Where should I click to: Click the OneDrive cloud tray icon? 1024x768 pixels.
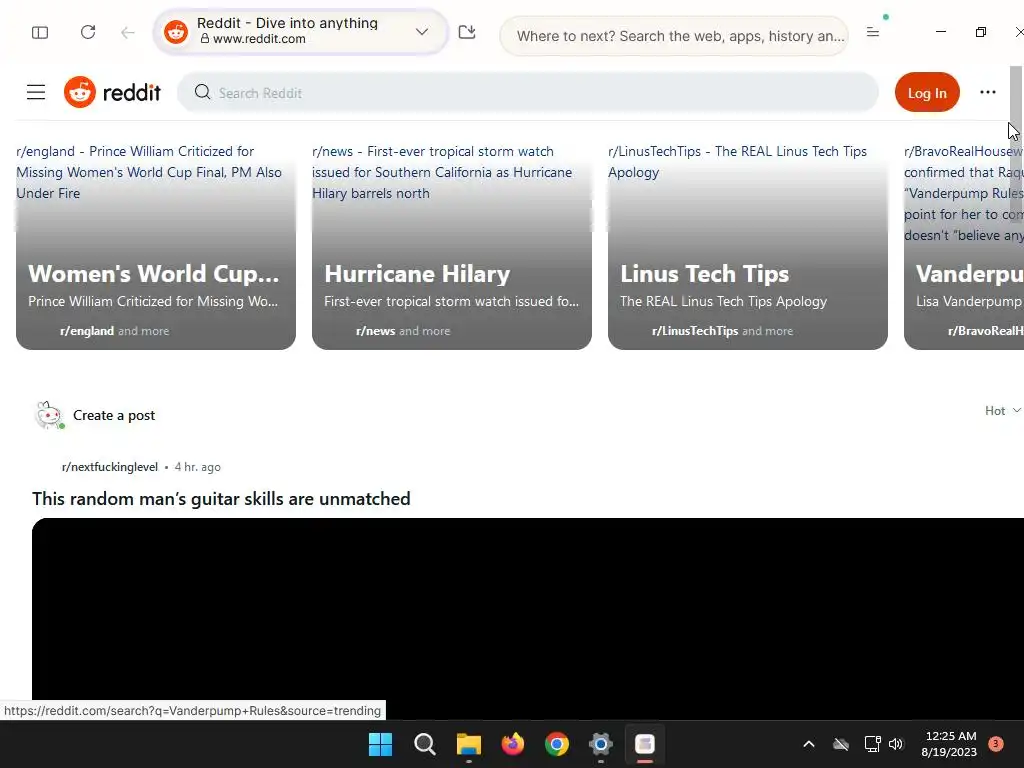pyautogui.click(x=841, y=744)
